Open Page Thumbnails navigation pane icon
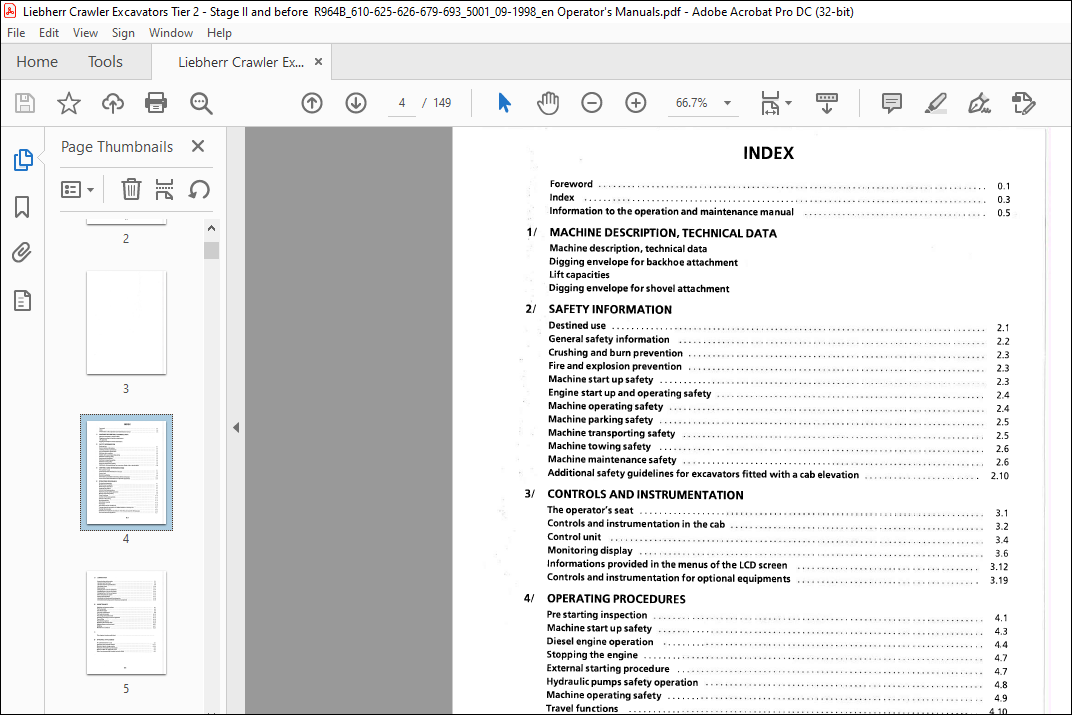Viewport: 1072px width, 715px height. point(23,160)
